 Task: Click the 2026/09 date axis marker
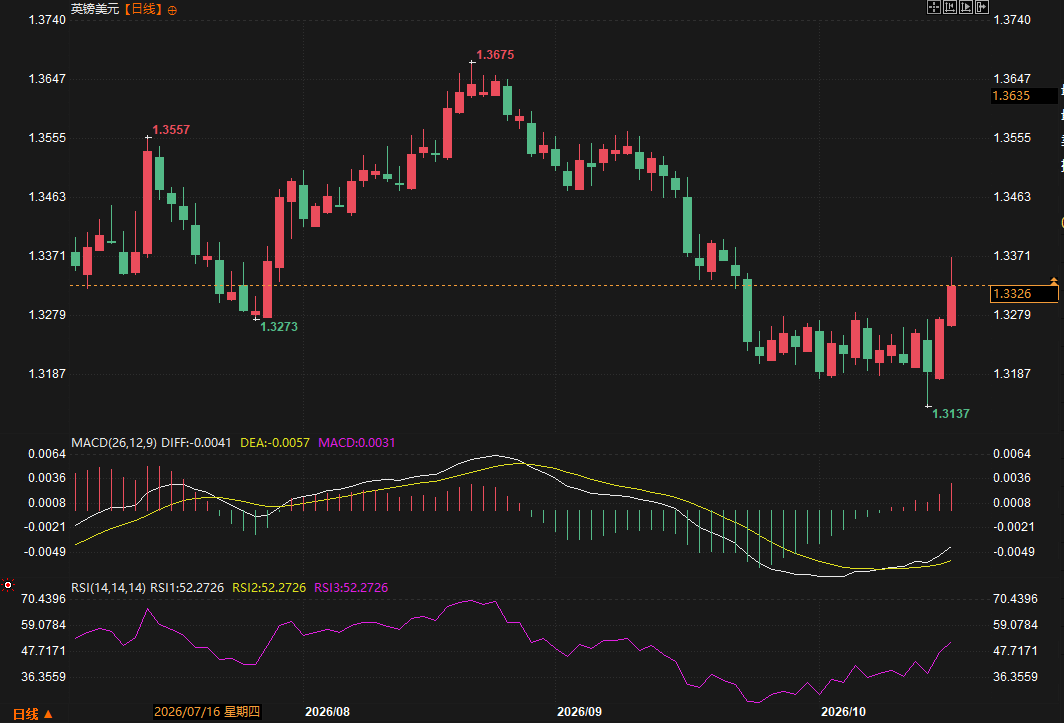(x=580, y=711)
